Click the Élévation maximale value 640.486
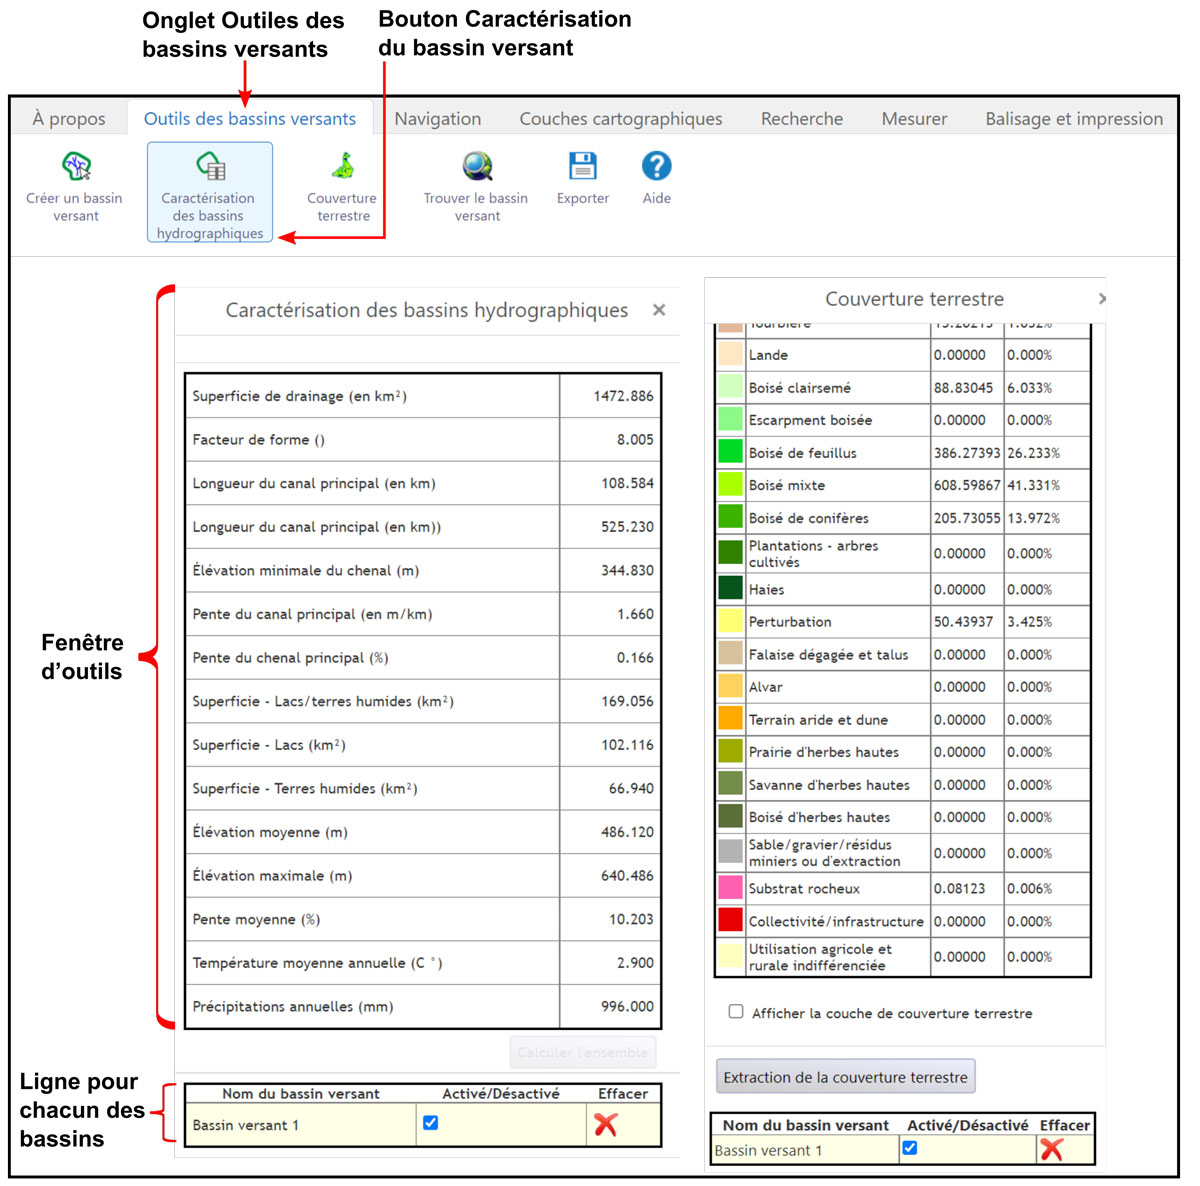 click(627, 875)
